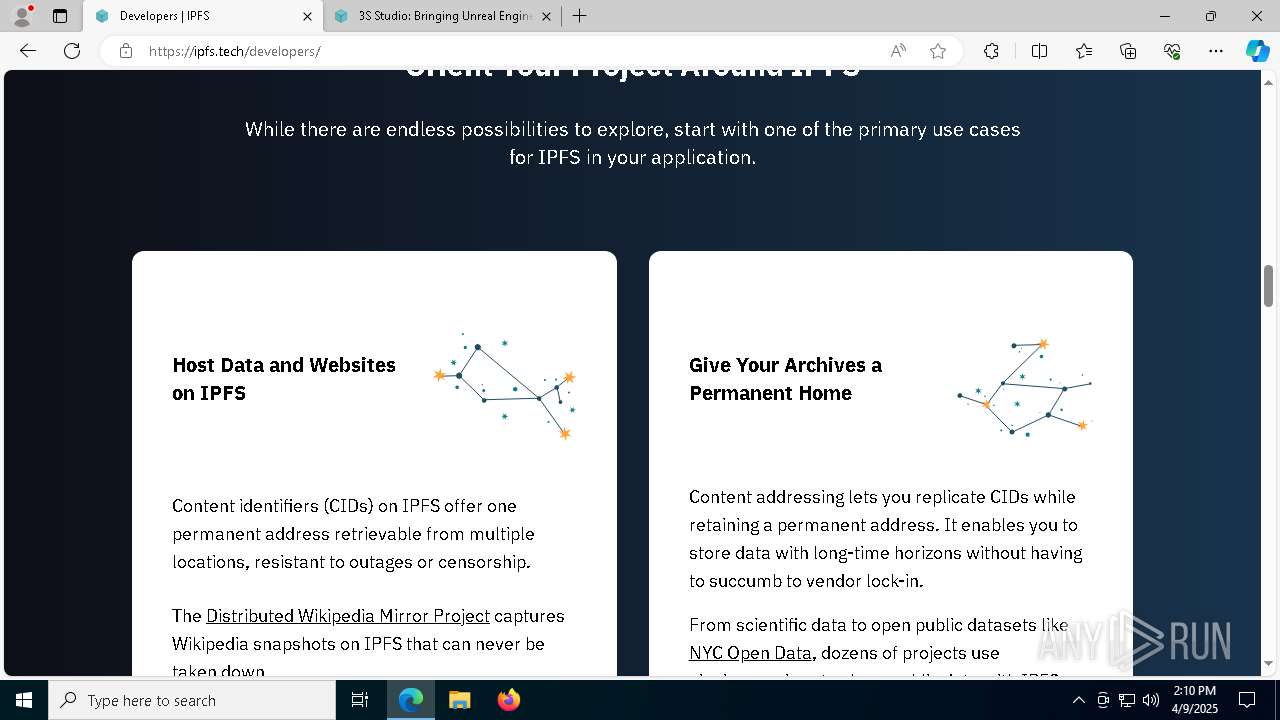
Task: Refresh the current page
Action: (72, 51)
